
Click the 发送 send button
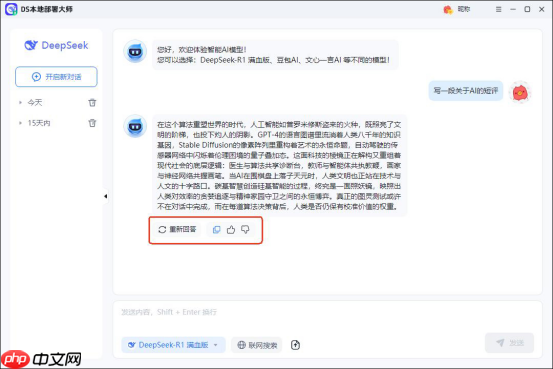509,343
